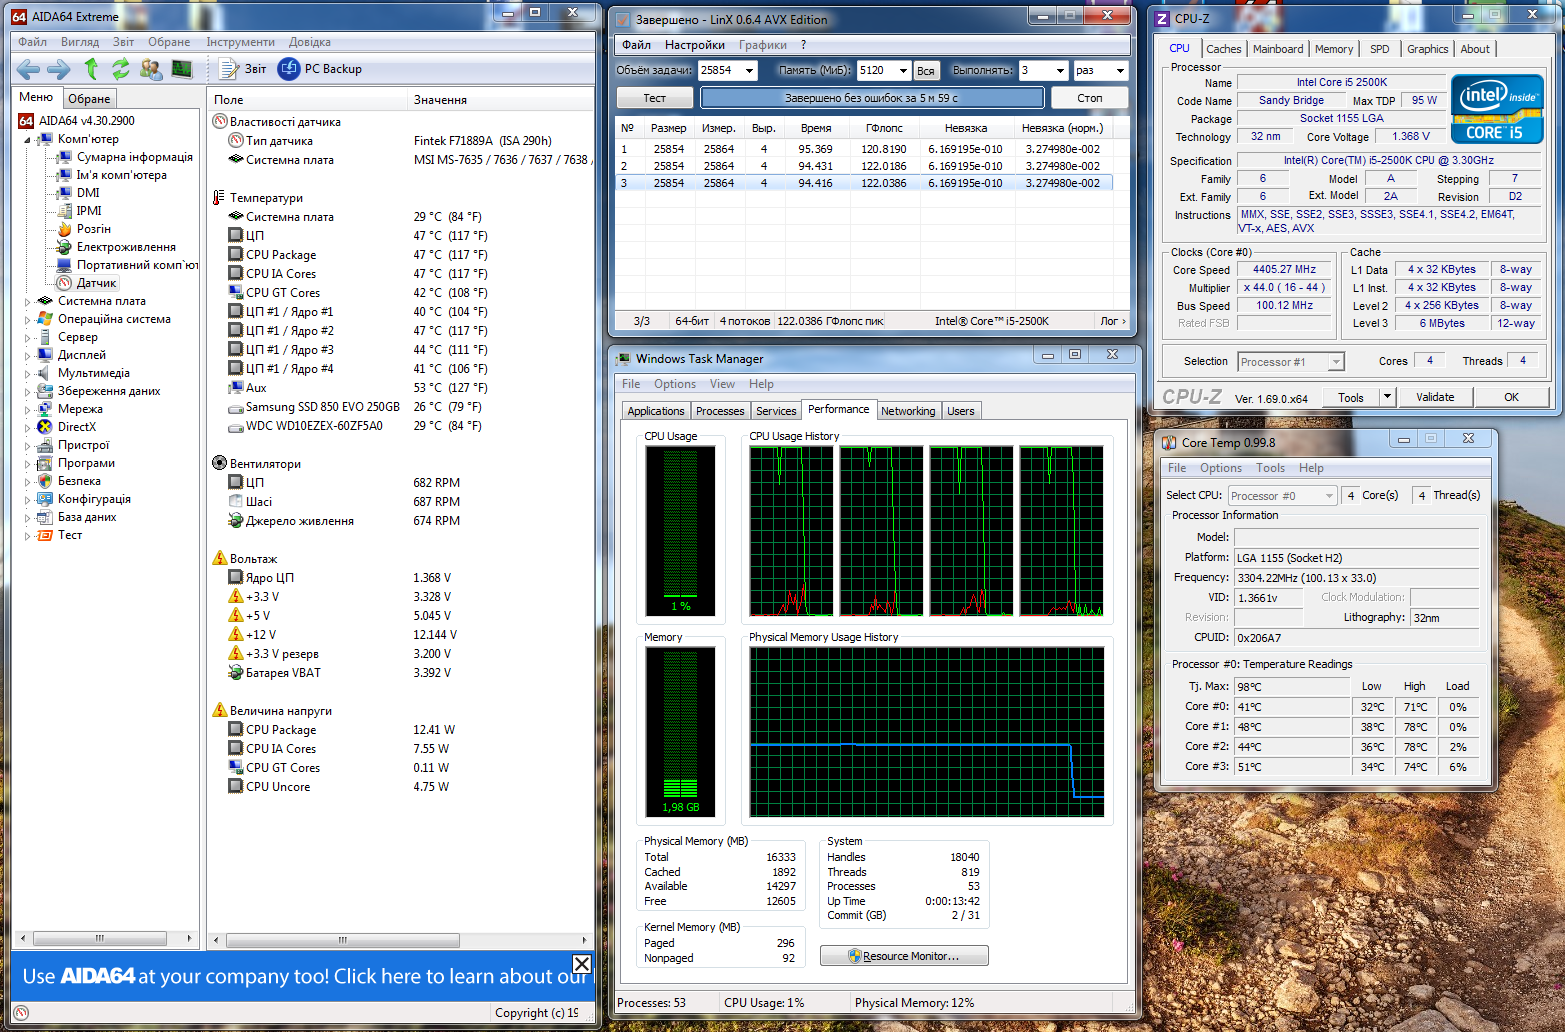Screen dimensions: 1565x1032
Task: Close the AIDA64 advertisement banner
Action: pos(581,964)
